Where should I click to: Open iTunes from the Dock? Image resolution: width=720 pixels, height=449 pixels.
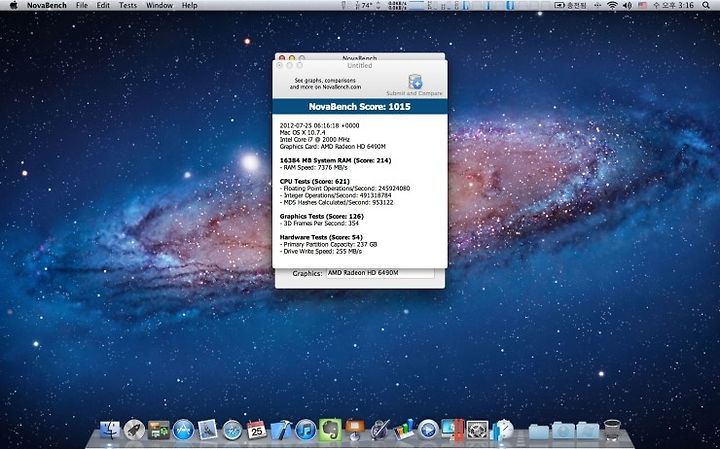(x=306, y=430)
